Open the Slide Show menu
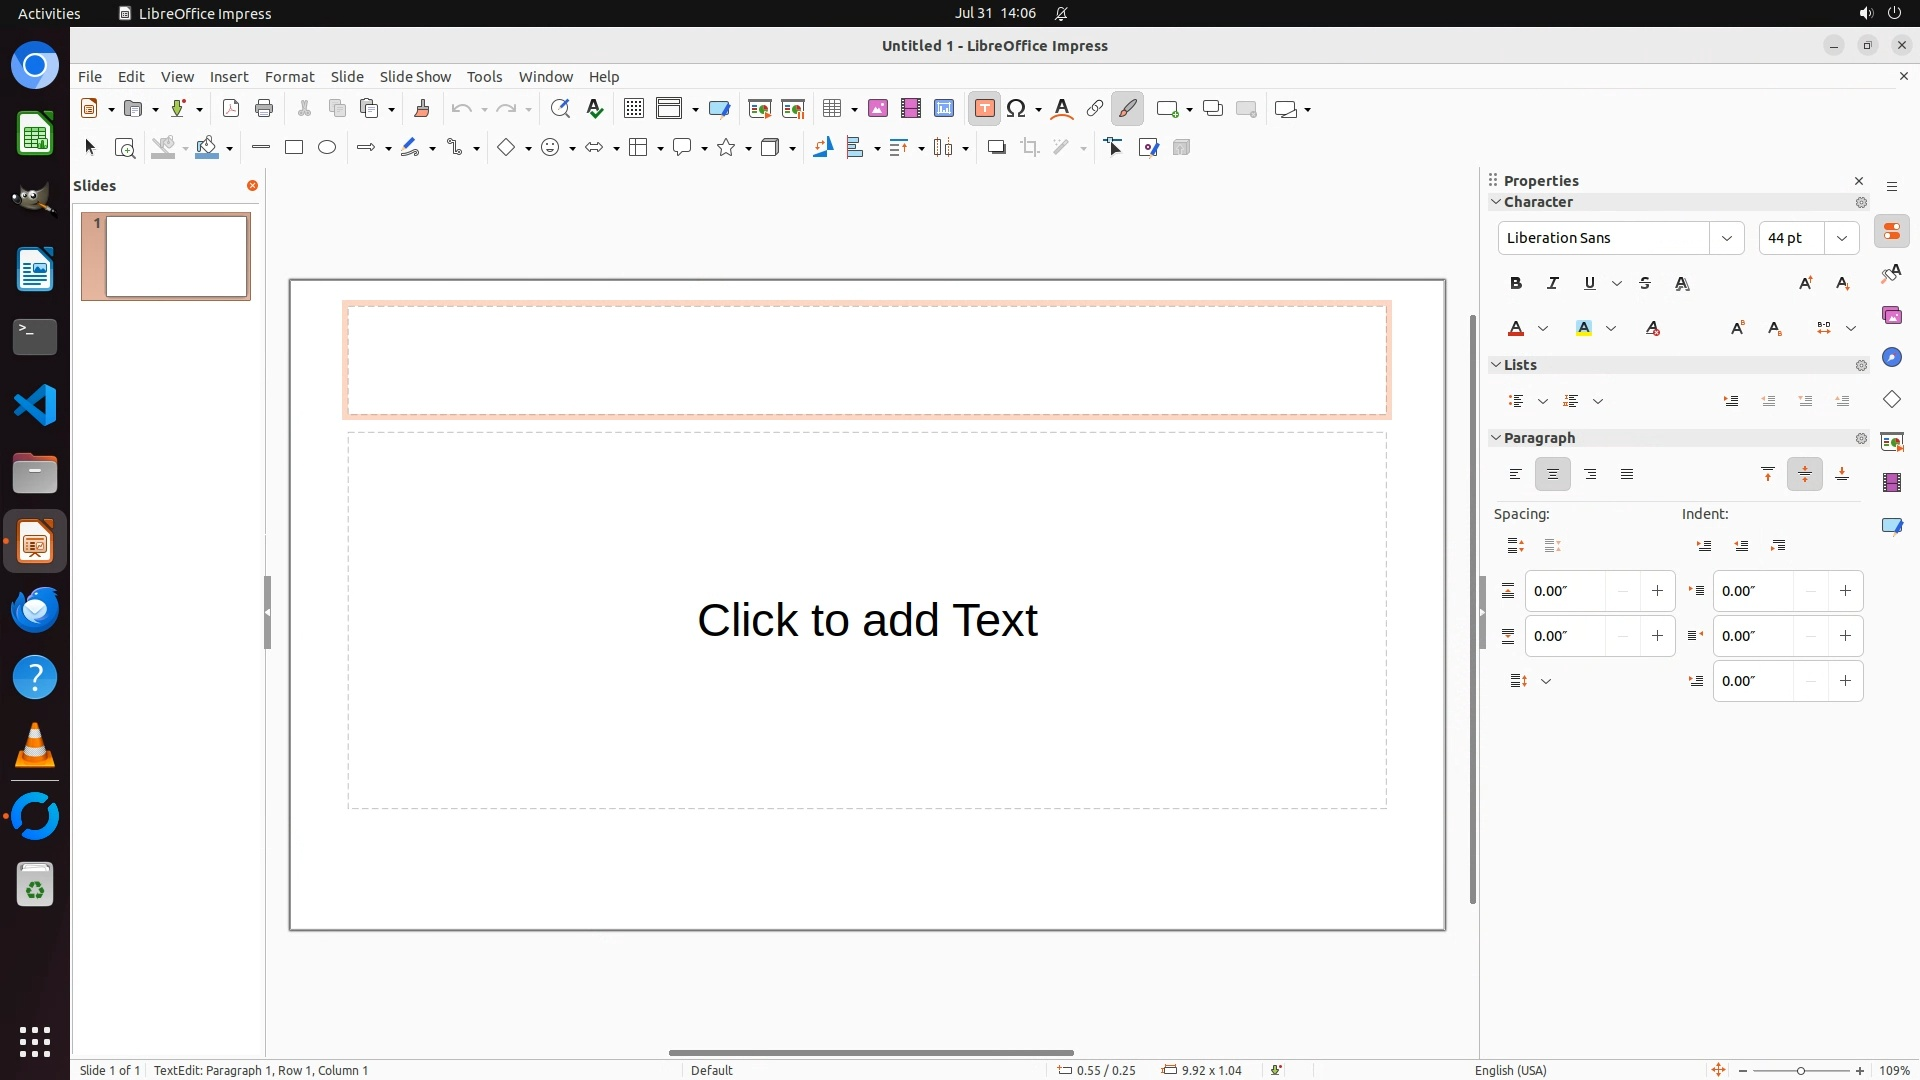Viewport: 1920px width, 1080px height. [x=415, y=77]
